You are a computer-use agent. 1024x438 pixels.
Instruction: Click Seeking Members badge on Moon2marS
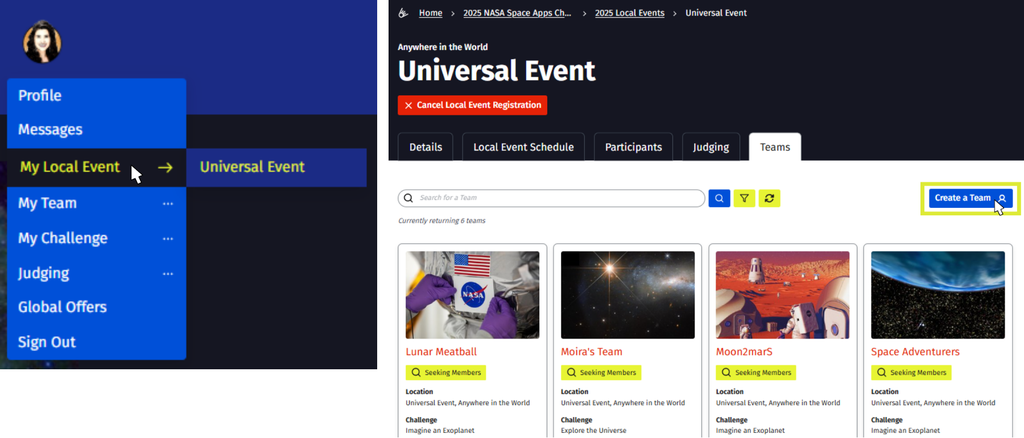(x=756, y=373)
